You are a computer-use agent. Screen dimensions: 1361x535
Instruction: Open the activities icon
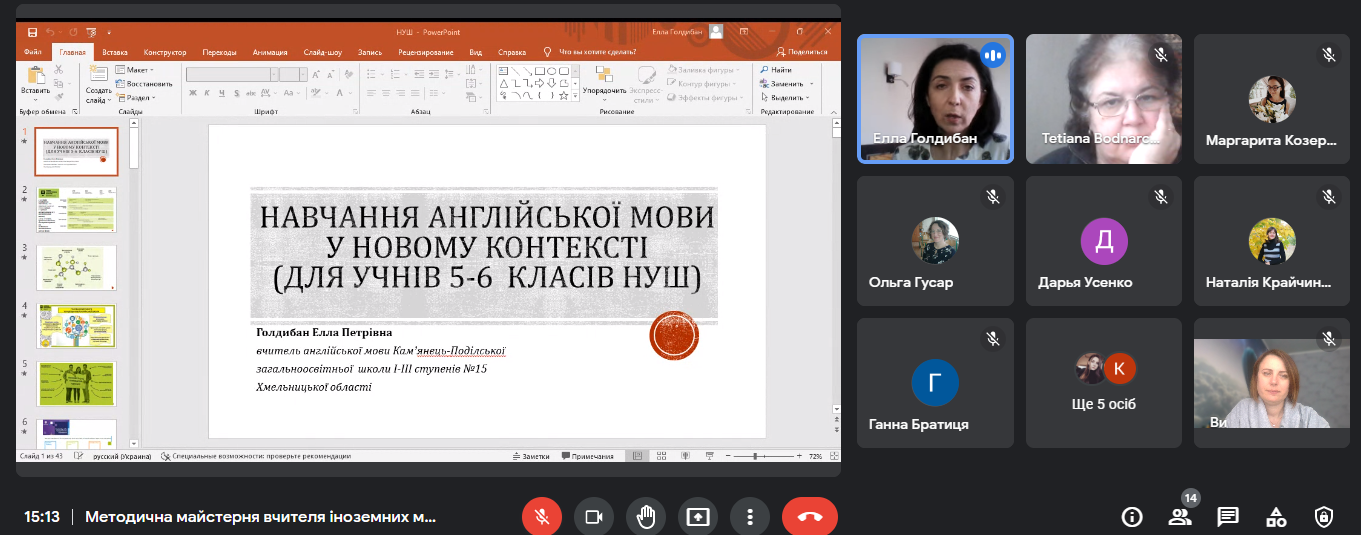[1276, 517]
